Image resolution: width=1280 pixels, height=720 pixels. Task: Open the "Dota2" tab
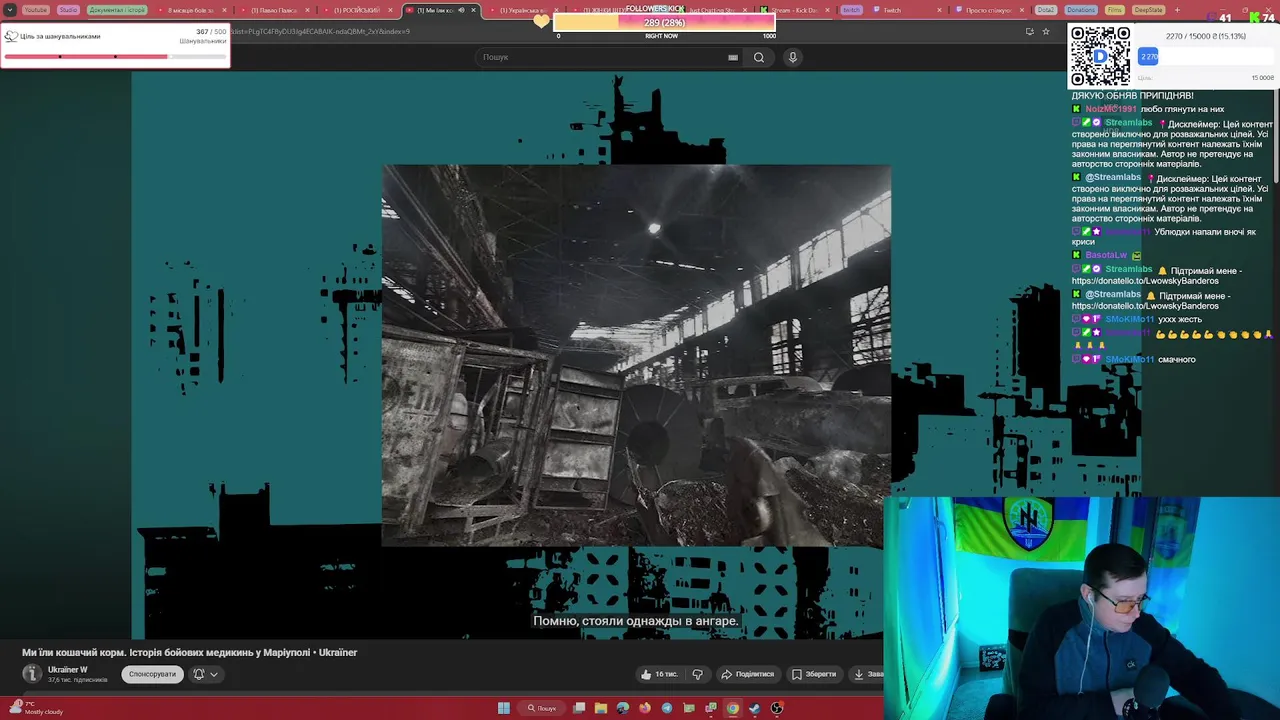pos(1046,10)
